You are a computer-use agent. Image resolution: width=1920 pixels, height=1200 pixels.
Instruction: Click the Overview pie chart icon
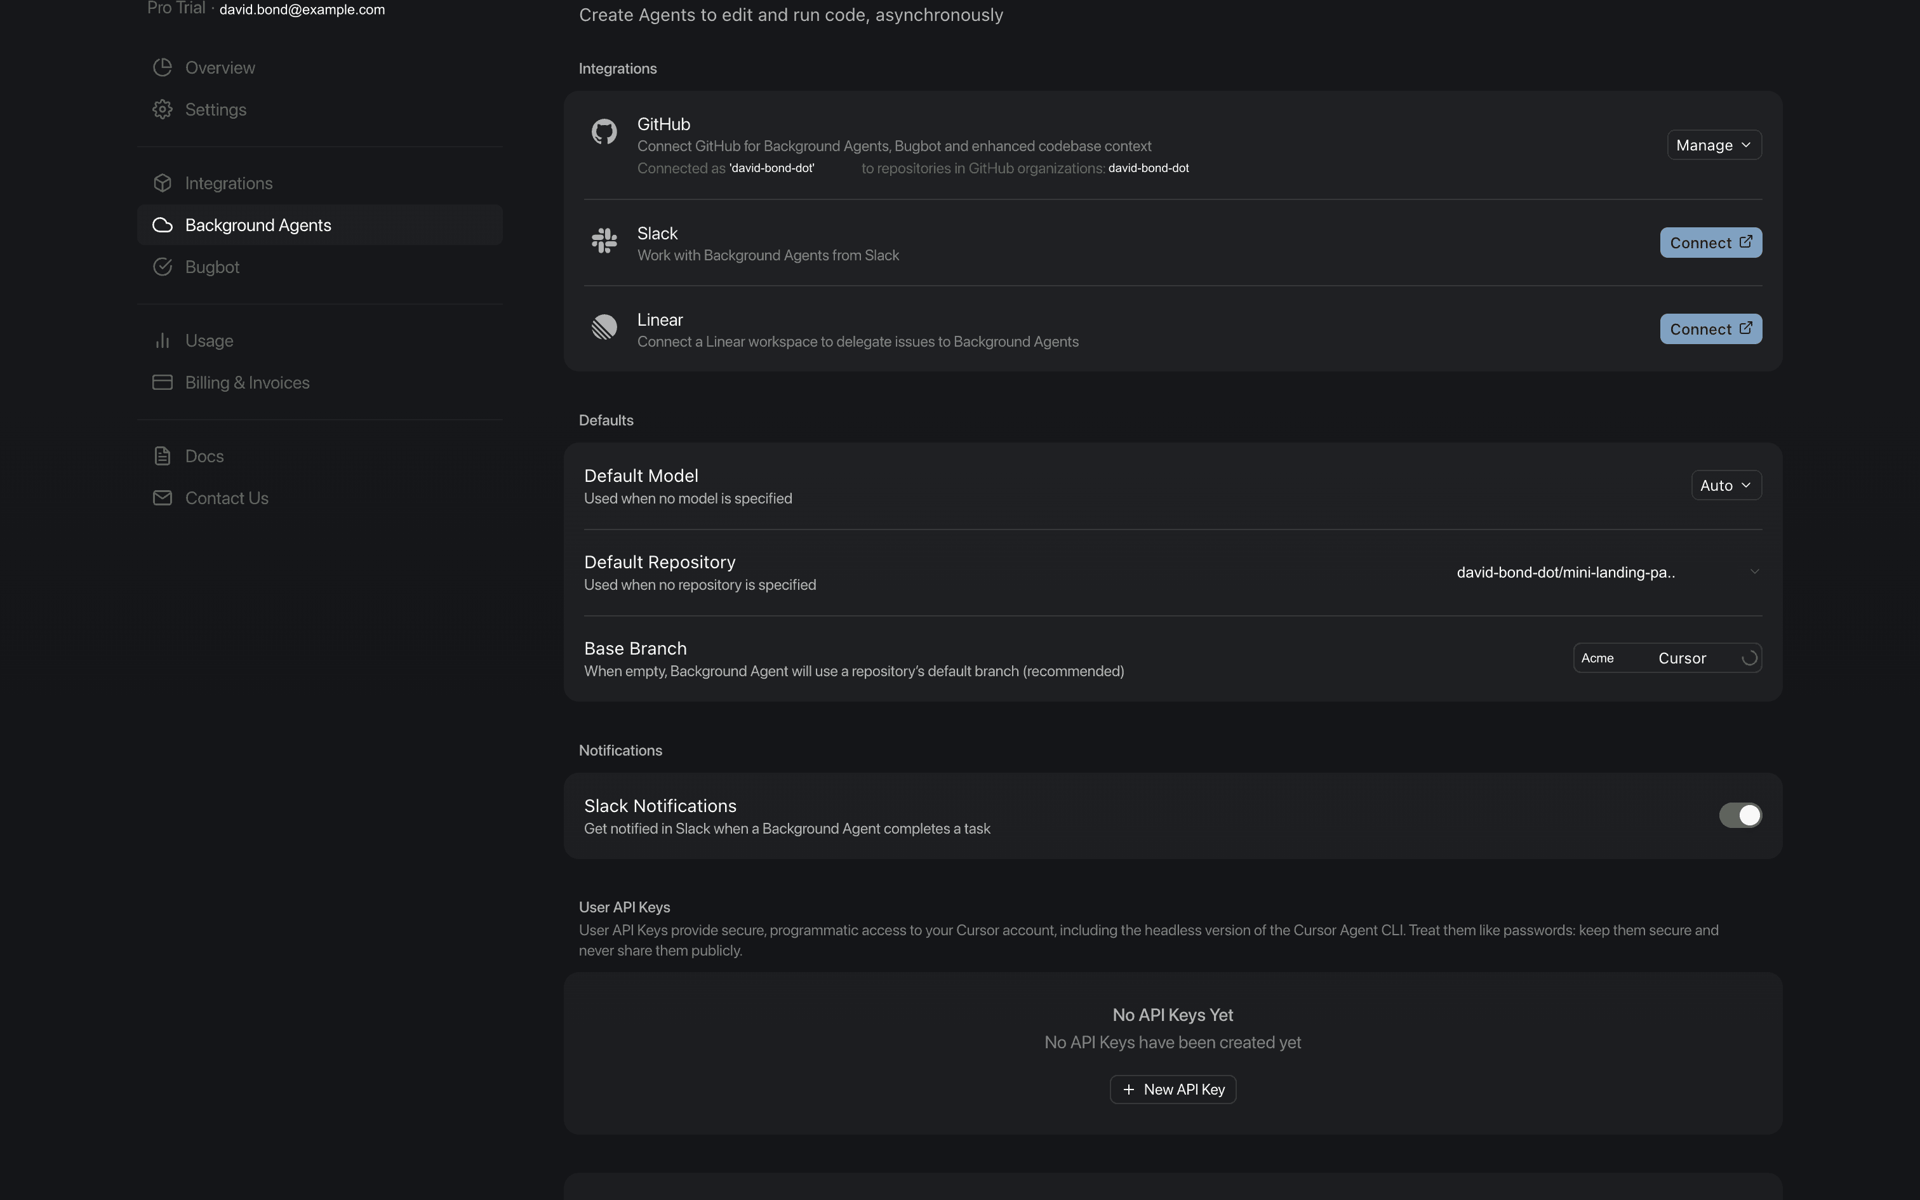point(162,67)
